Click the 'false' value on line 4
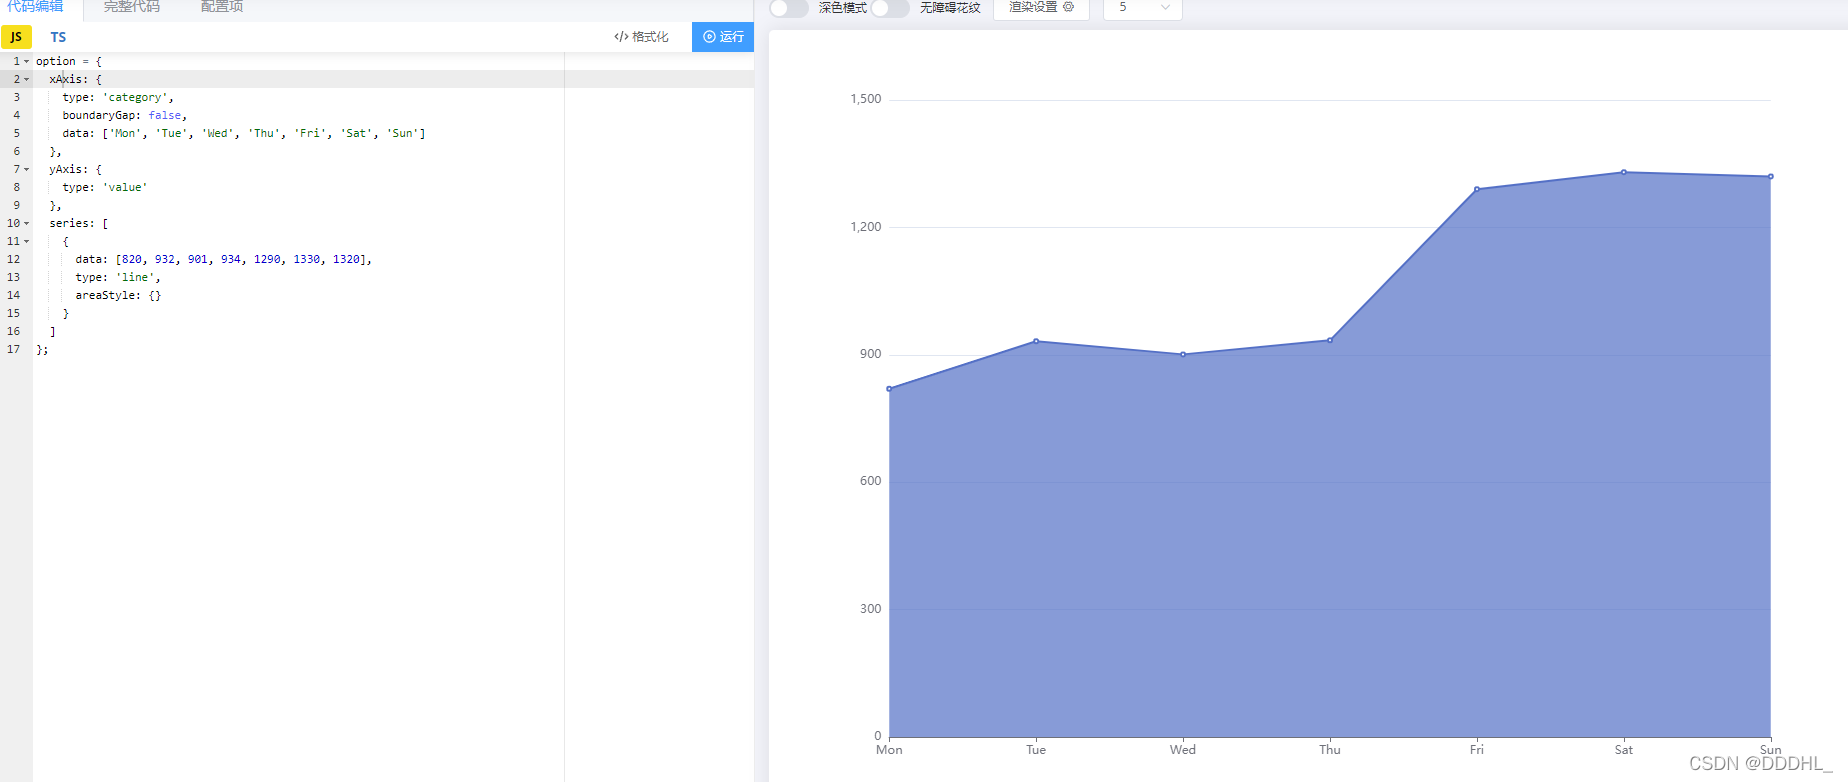Image resolution: width=1848 pixels, height=782 pixels. coord(165,115)
